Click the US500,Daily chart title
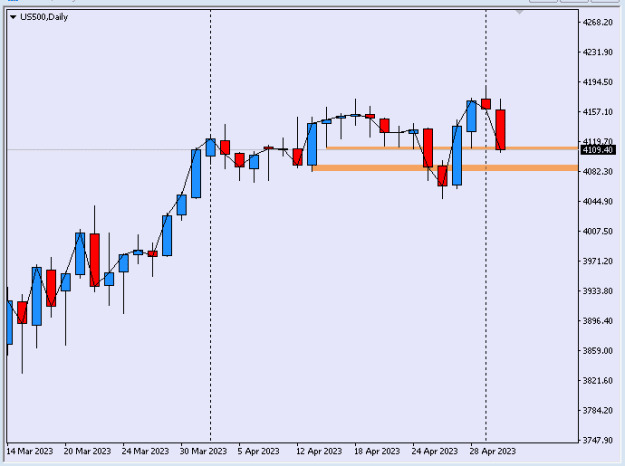The height and width of the screenshot is (466, 625). 44,17
